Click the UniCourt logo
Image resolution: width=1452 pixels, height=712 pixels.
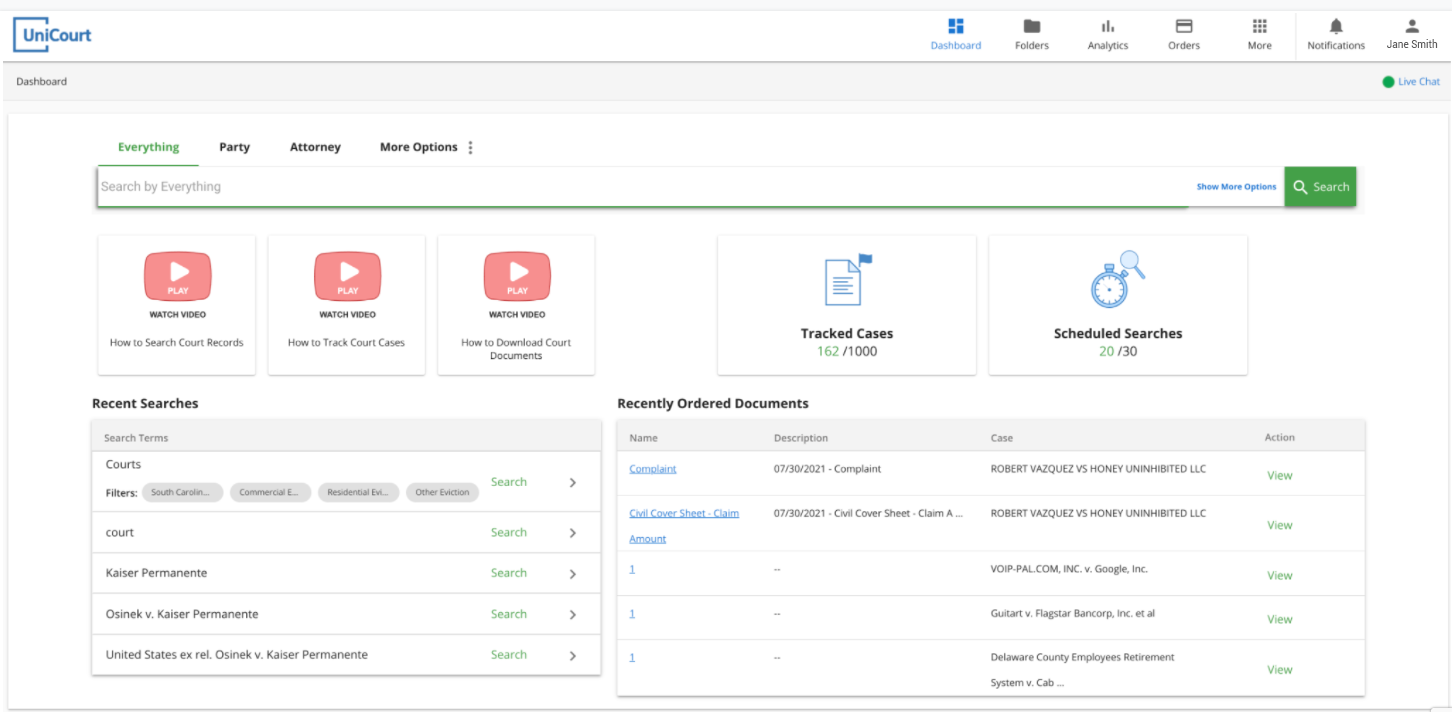click(x=53, y=35)
